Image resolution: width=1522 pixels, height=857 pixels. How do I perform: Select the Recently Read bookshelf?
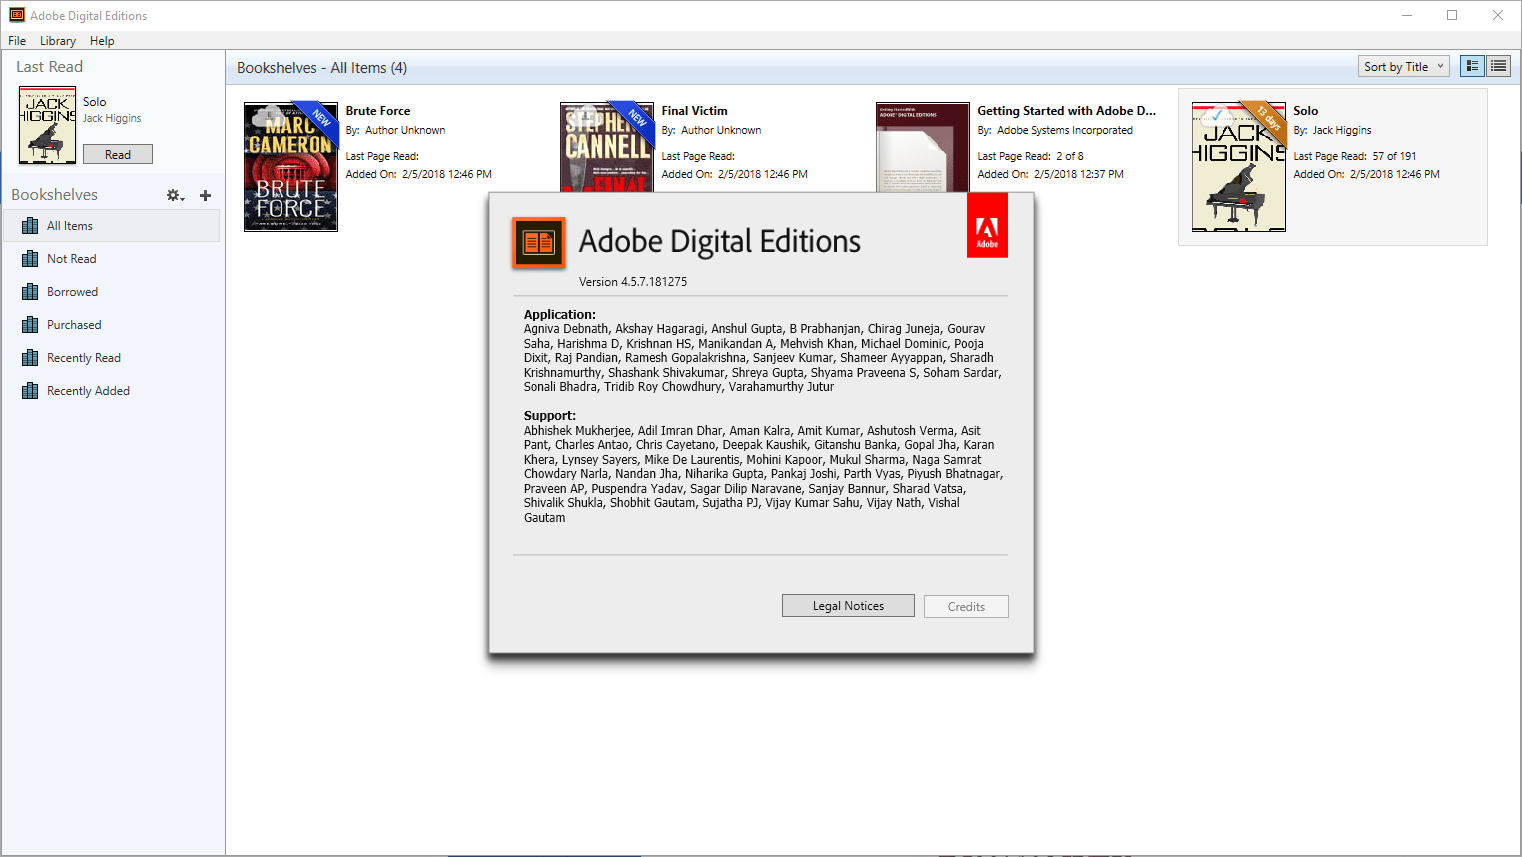(x=111, y=358)
